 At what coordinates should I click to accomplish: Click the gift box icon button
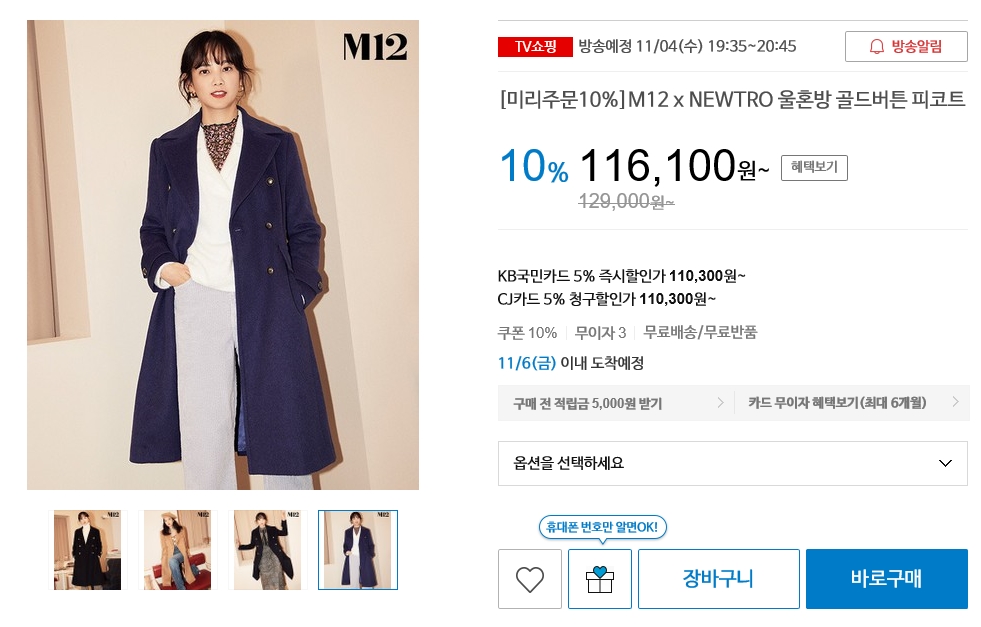tap(599, 579)
